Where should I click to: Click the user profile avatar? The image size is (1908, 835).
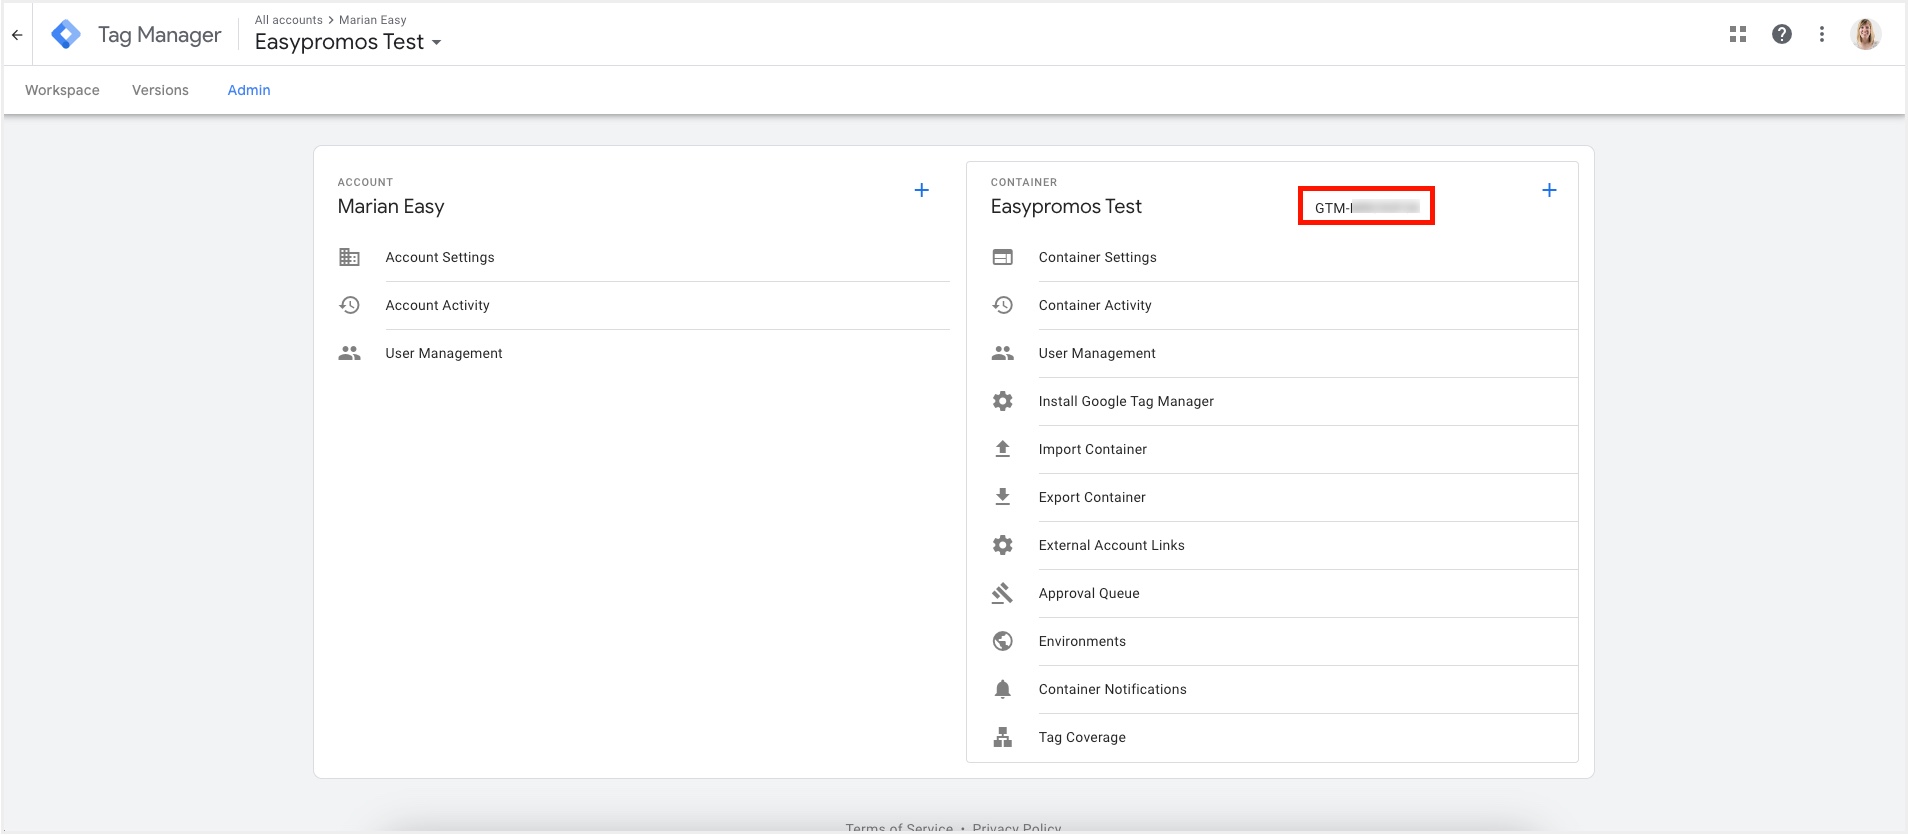(1866, 34)
